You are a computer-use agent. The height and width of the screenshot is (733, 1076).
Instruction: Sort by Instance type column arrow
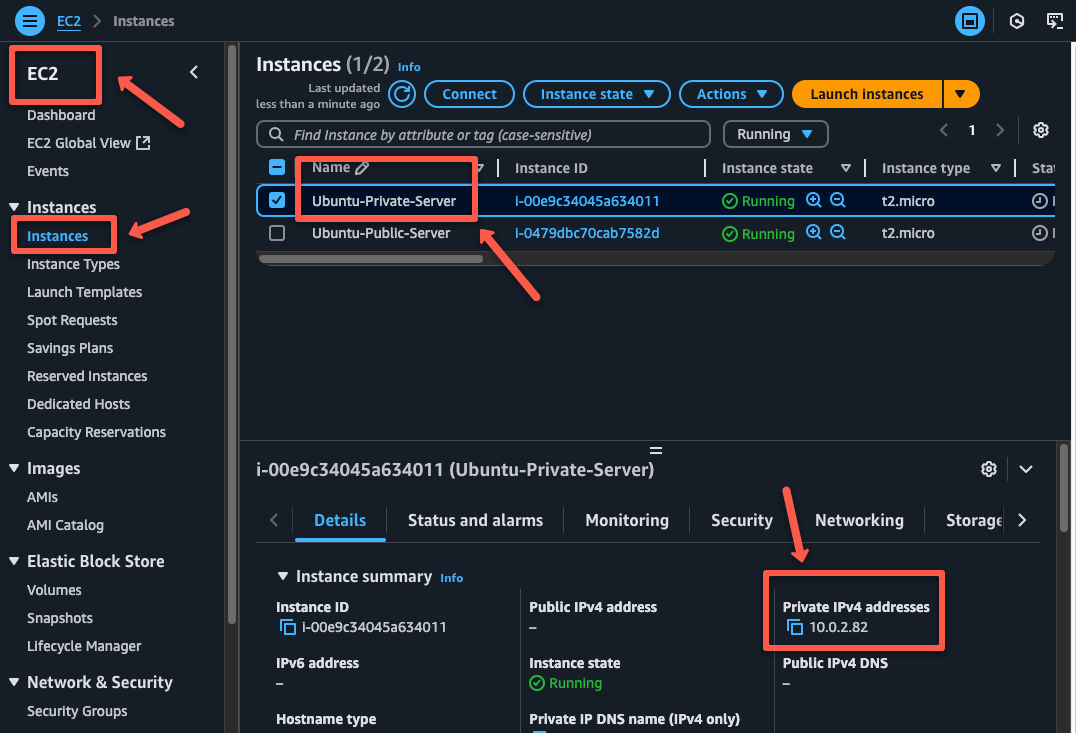[996, 168]
